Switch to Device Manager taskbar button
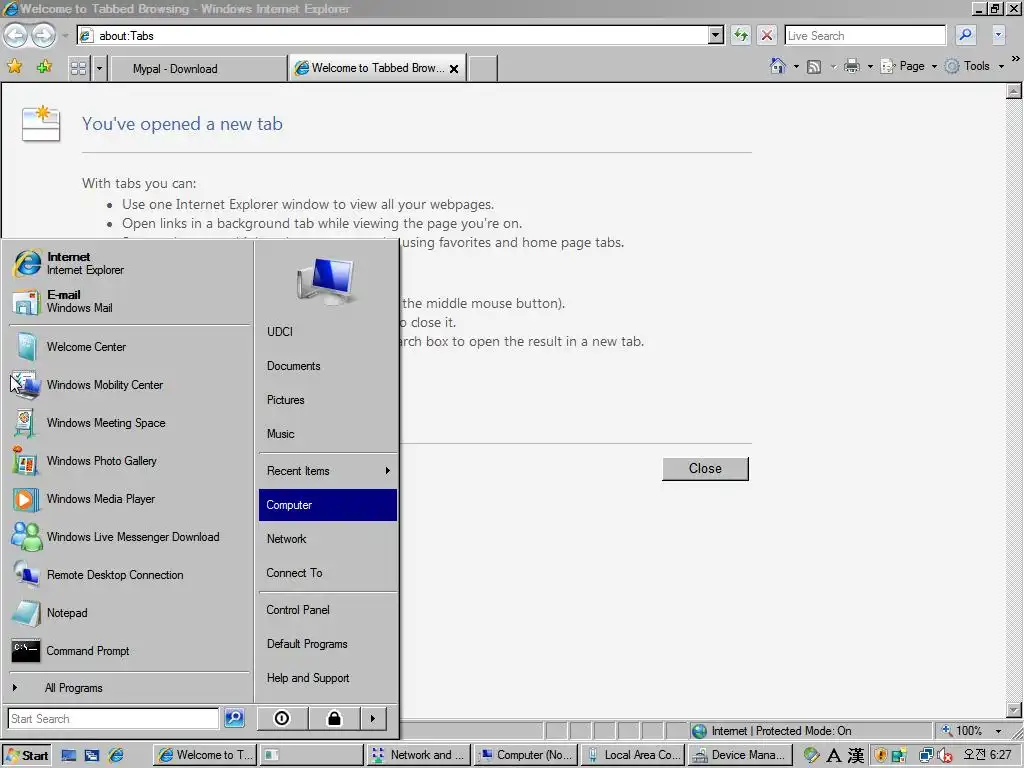 pos(741,755)
